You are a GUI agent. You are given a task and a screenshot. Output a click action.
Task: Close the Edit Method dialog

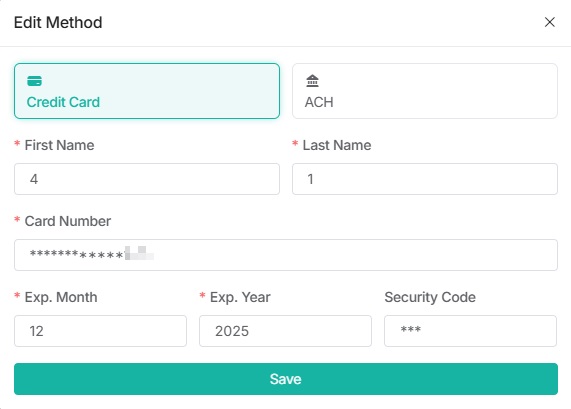coord(550,22)
